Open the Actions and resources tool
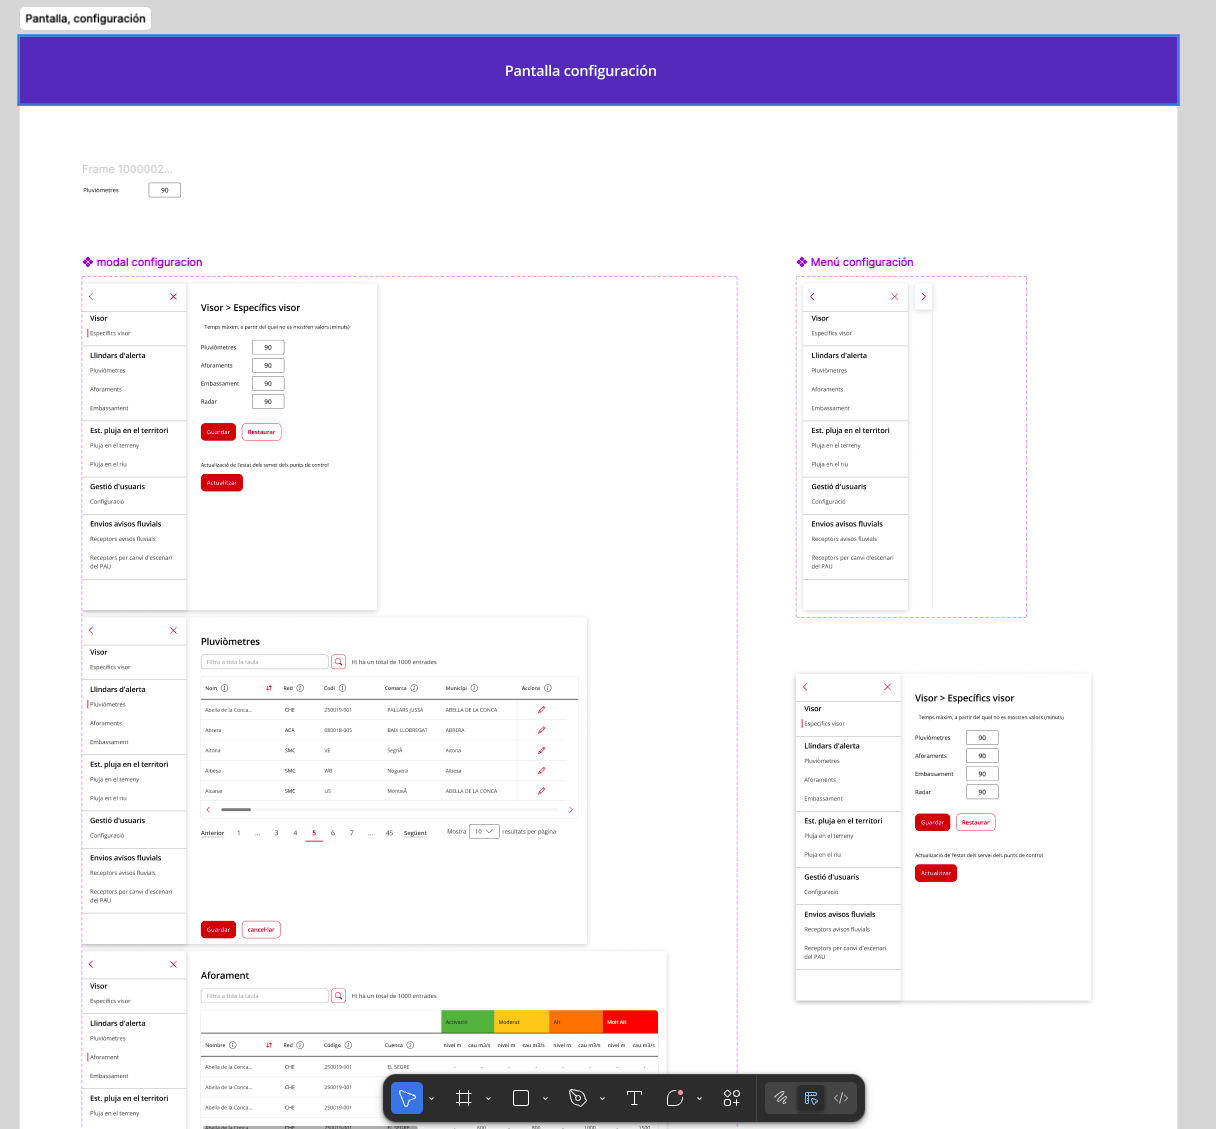The height and width of the screenshot is (1129, 1216). (x=732, y=1098)
